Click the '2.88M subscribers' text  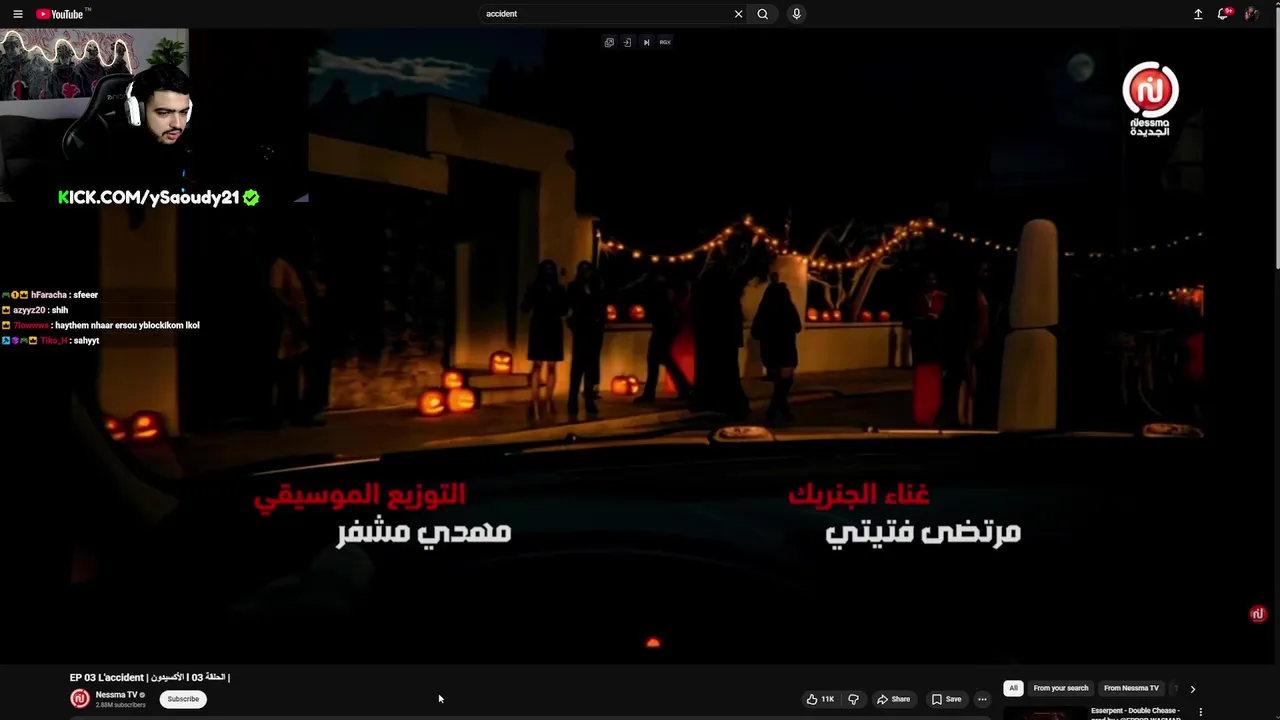tap(120, 705)
